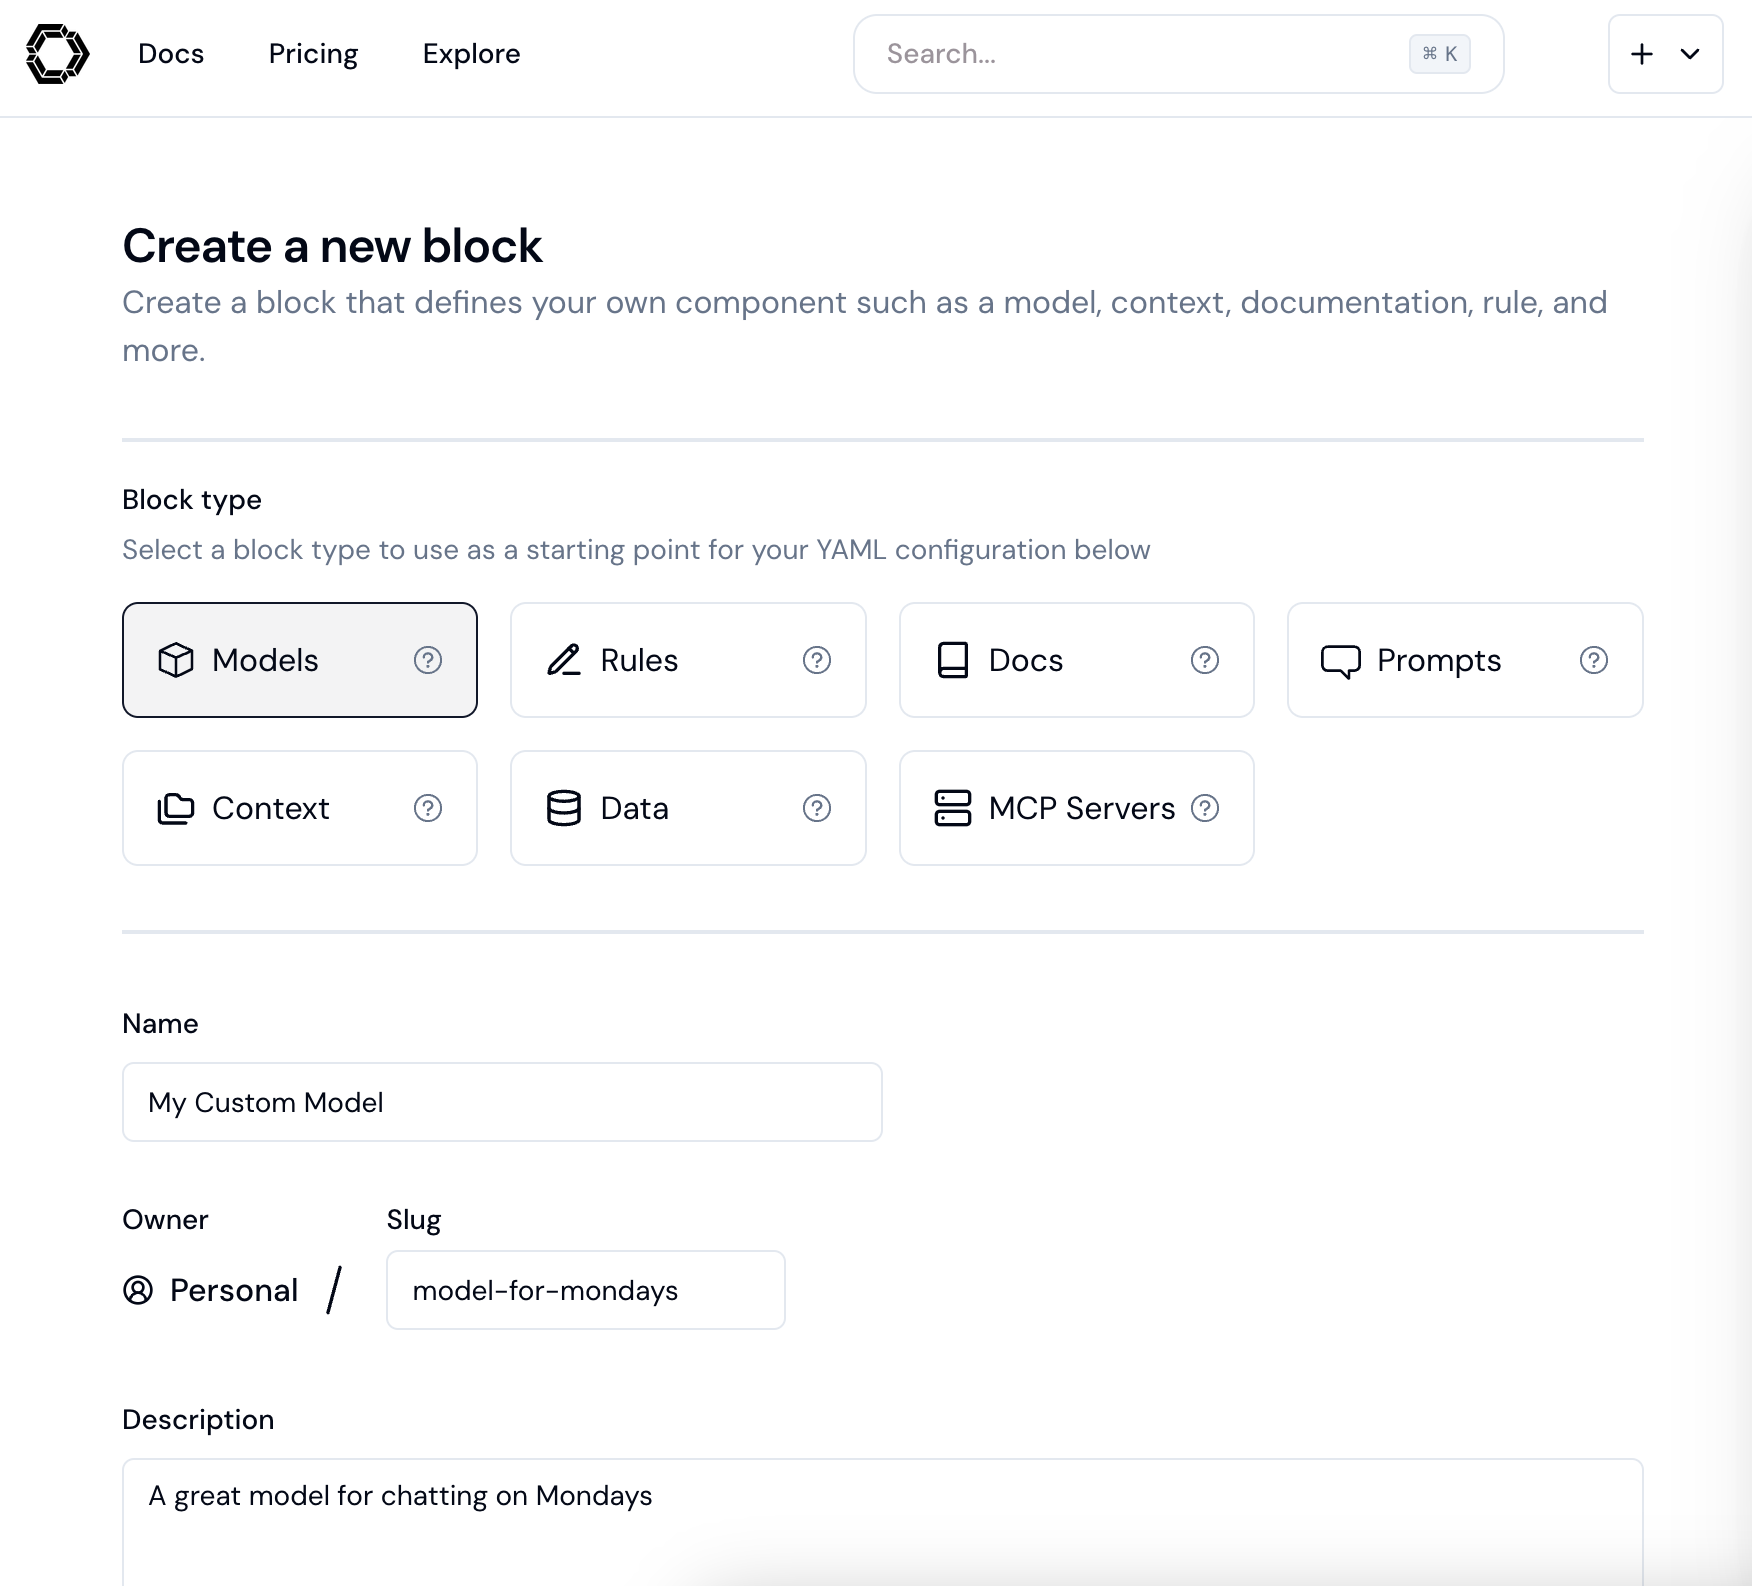This screenshot has height=1586, width=1752.
Task: Click the hexagonal site logo
Action: (56, 53)
